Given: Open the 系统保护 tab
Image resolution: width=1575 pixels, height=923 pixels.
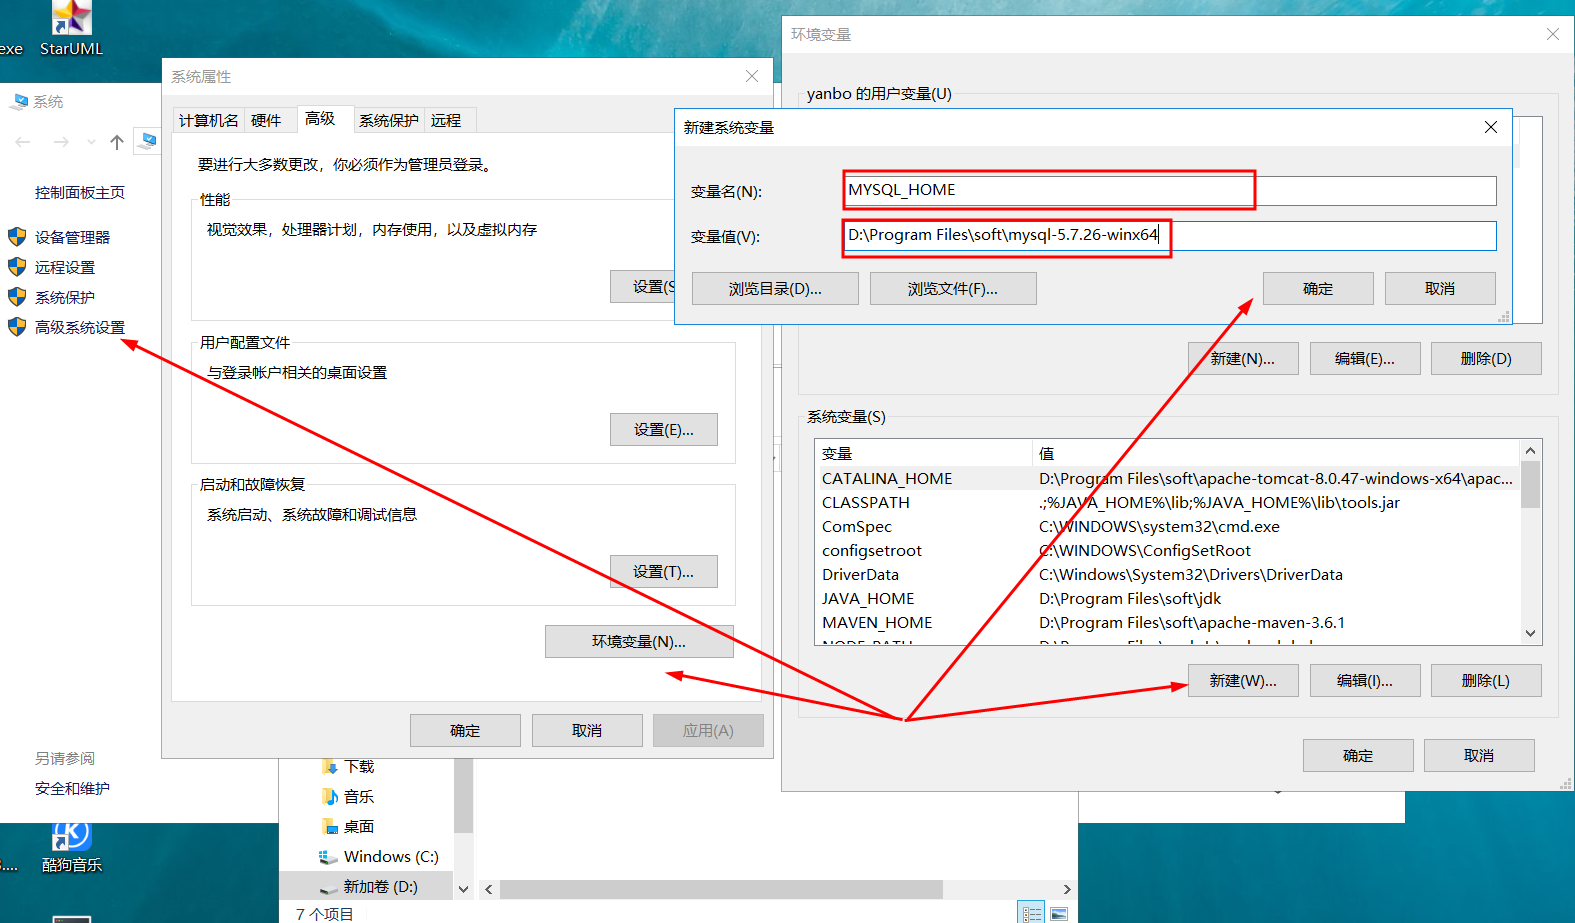Looking at the screenshot, I should (x=389, y=120).
